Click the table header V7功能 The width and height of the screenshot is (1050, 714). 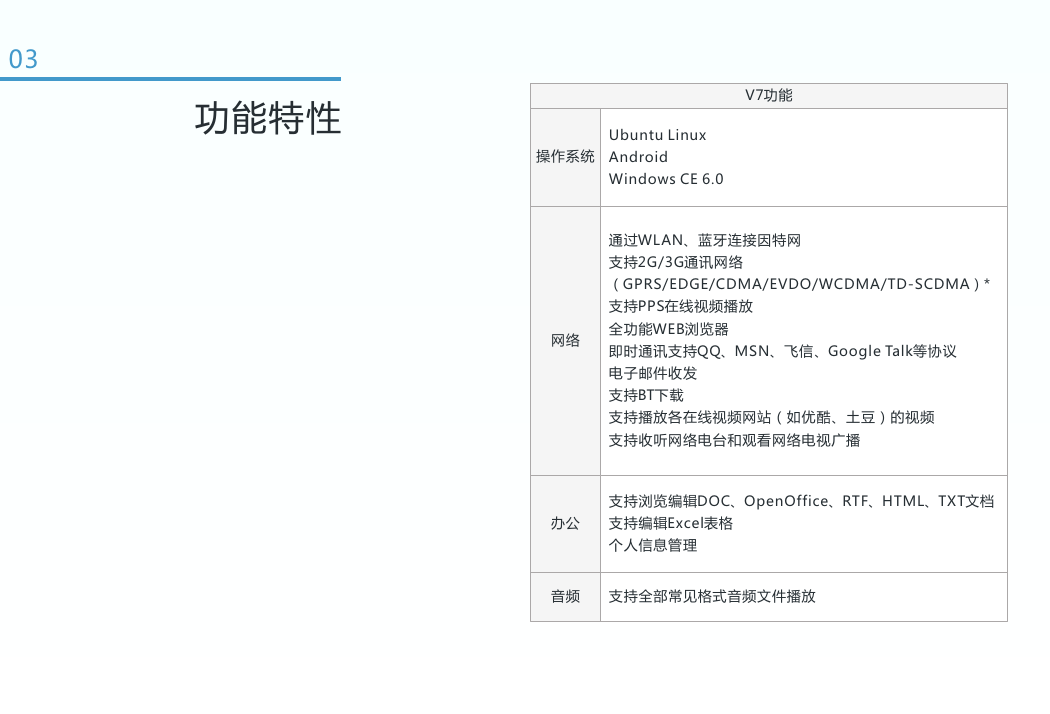pyautogui.click(x=769, y=95)
